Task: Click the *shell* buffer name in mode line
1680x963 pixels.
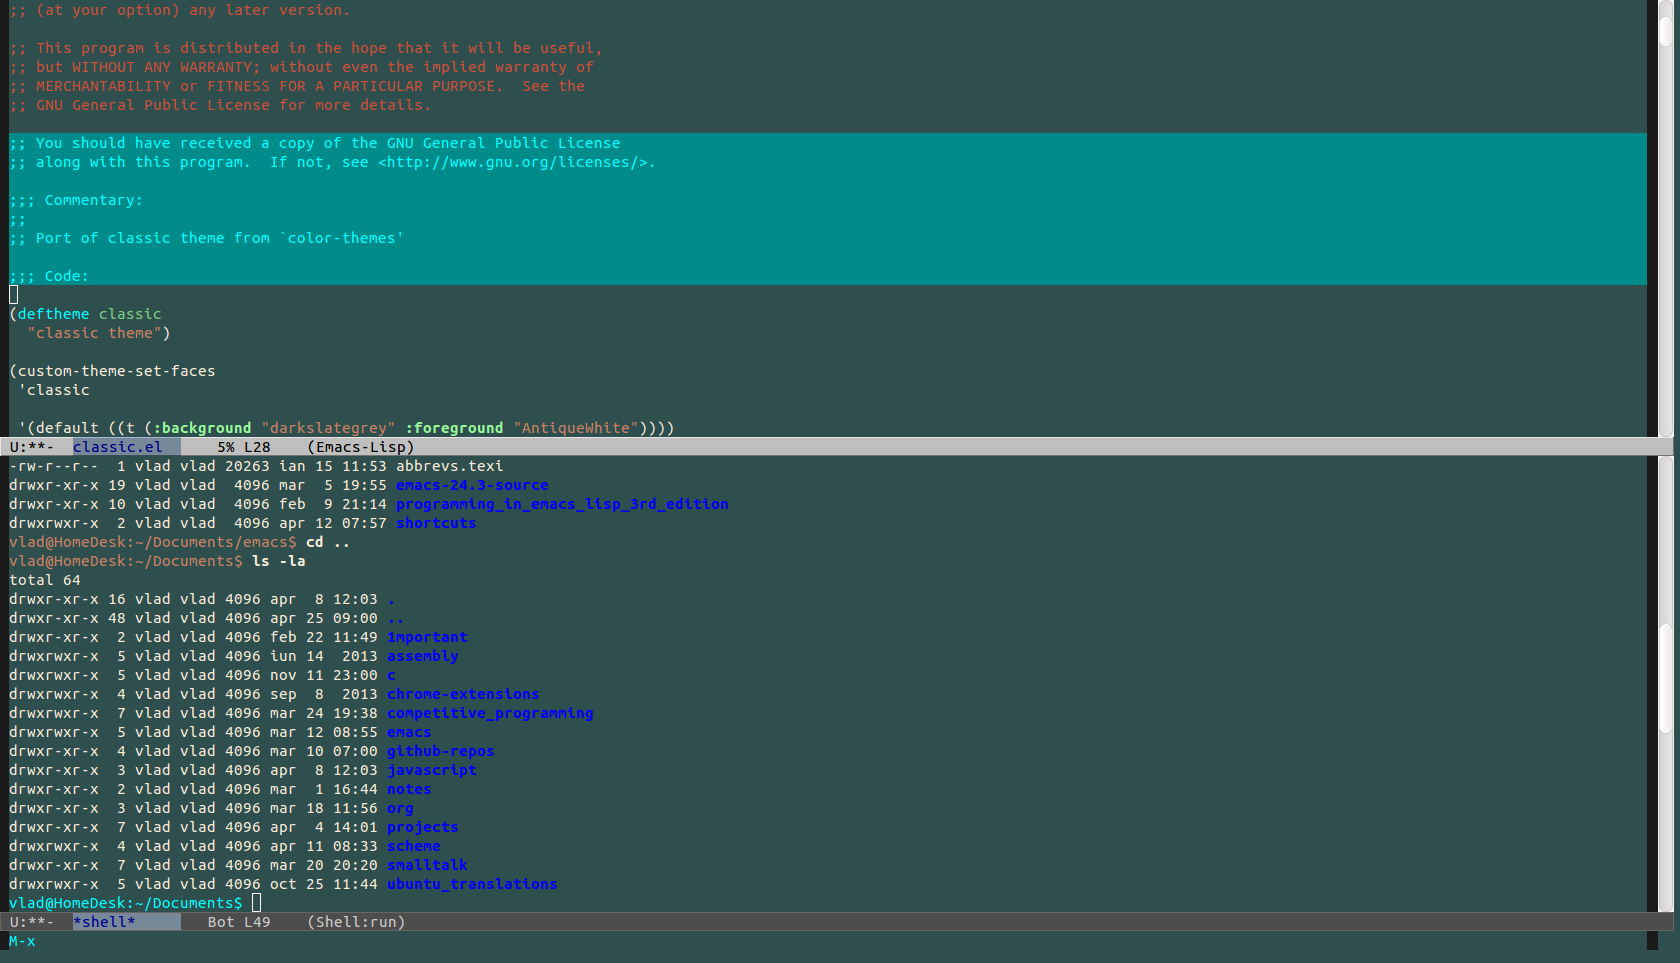Action: (104, 922)
